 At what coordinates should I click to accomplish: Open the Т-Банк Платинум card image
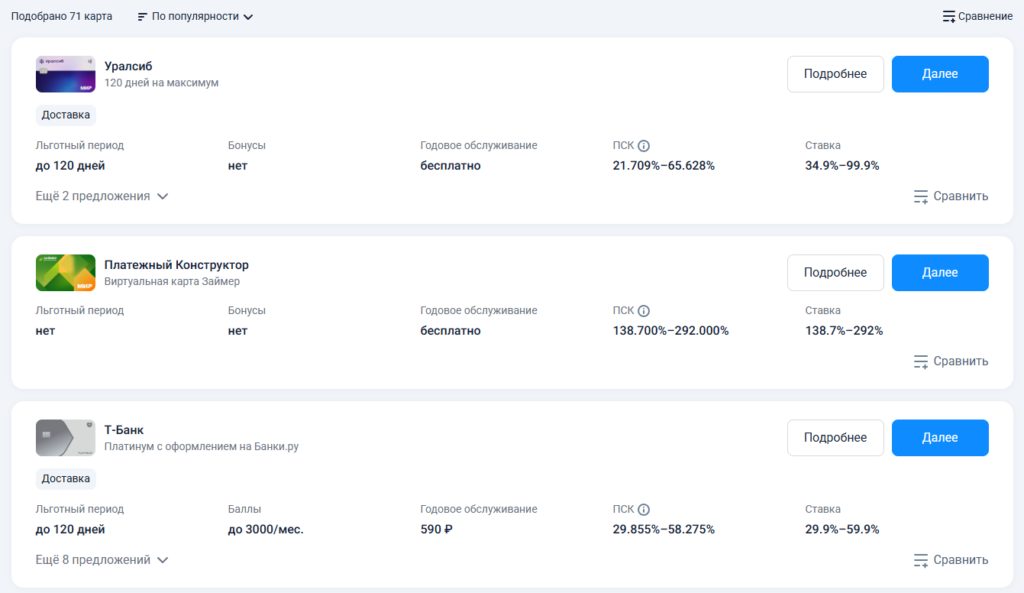point(65,438)
